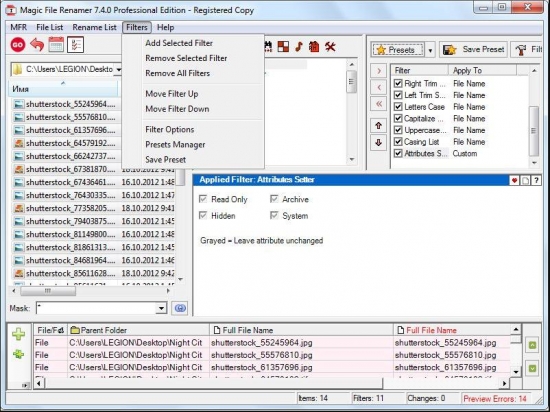Click the Presets button

[x=397, y=50]
